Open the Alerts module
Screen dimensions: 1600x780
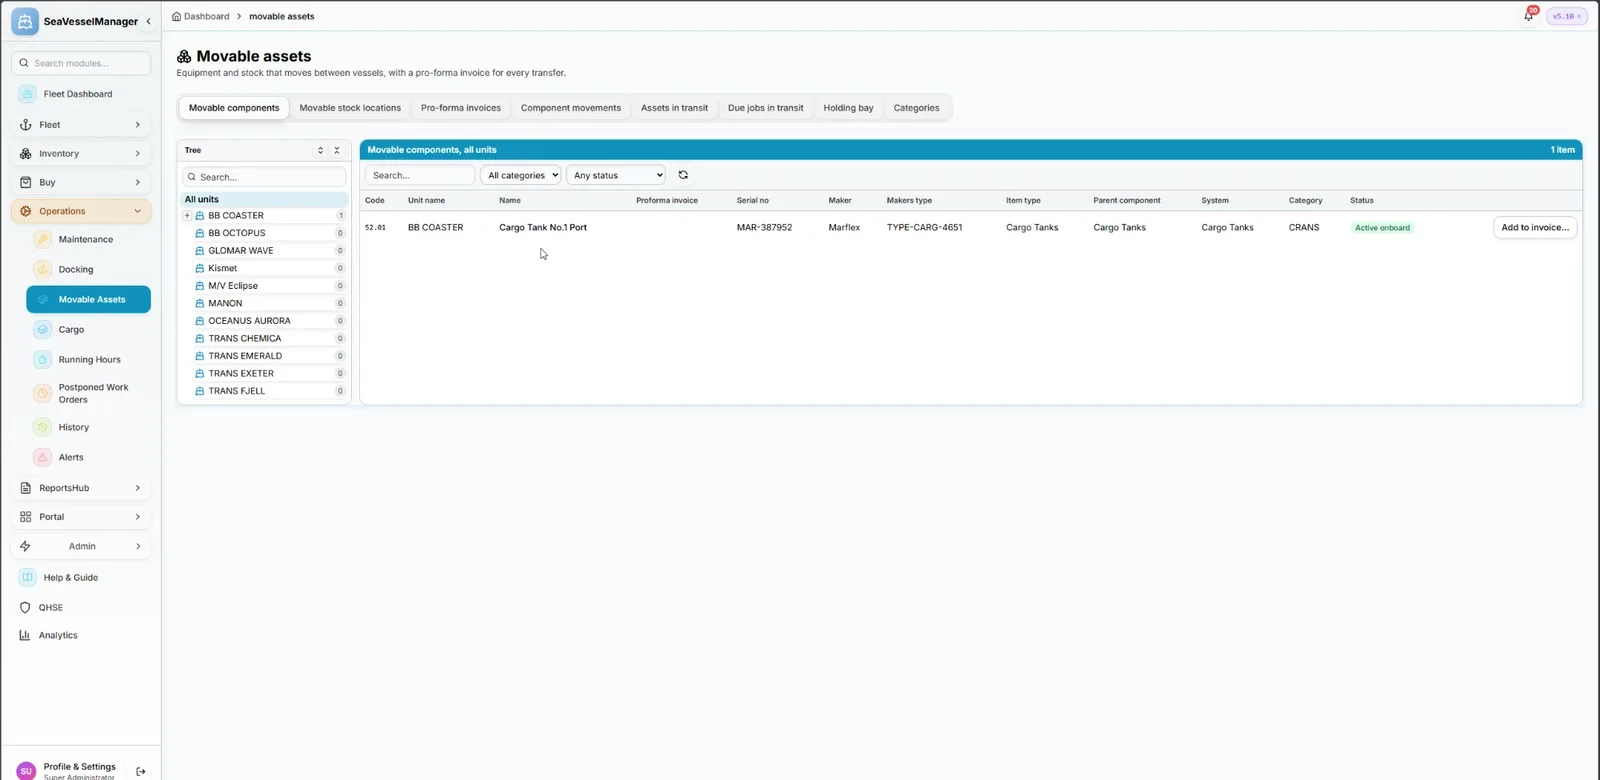coord(88,458)
